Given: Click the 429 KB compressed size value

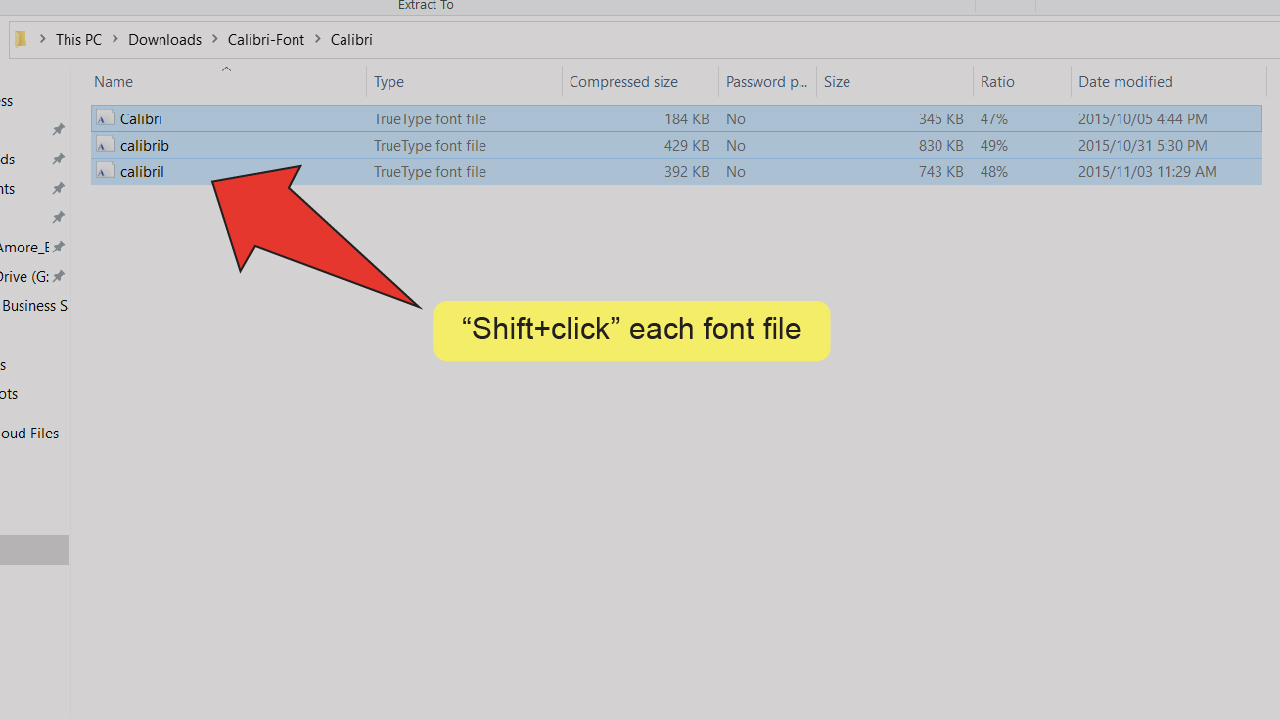Looking at the screenshot, I should (x=687, y=146).
